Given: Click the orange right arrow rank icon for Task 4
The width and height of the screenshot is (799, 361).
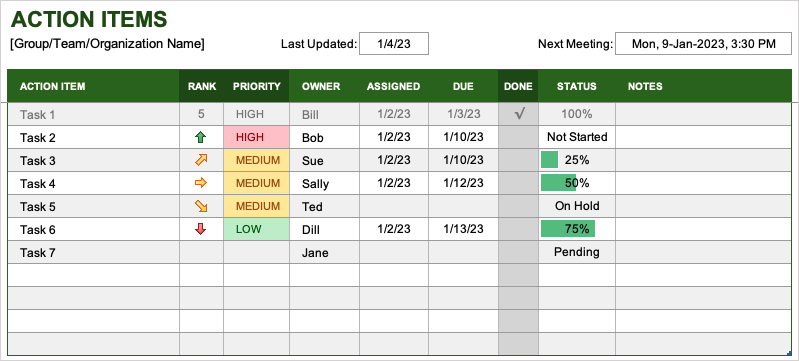Looking at the screenshot, I should [x=201, y=183].
